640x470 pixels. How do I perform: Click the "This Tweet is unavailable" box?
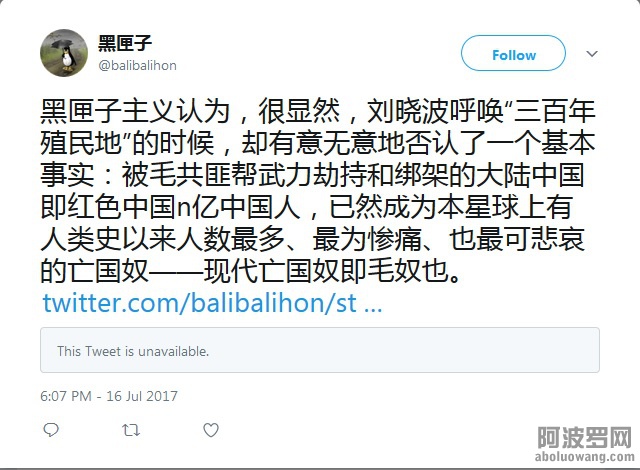tap(320, 350)
